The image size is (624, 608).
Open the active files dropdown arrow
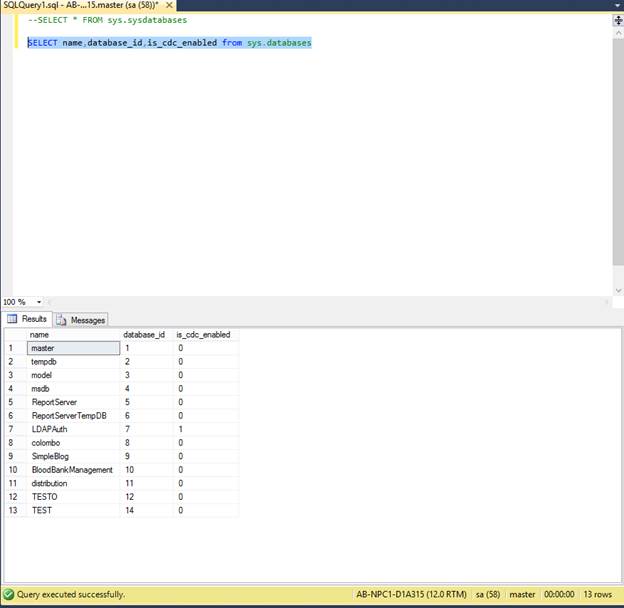[617, 6]
